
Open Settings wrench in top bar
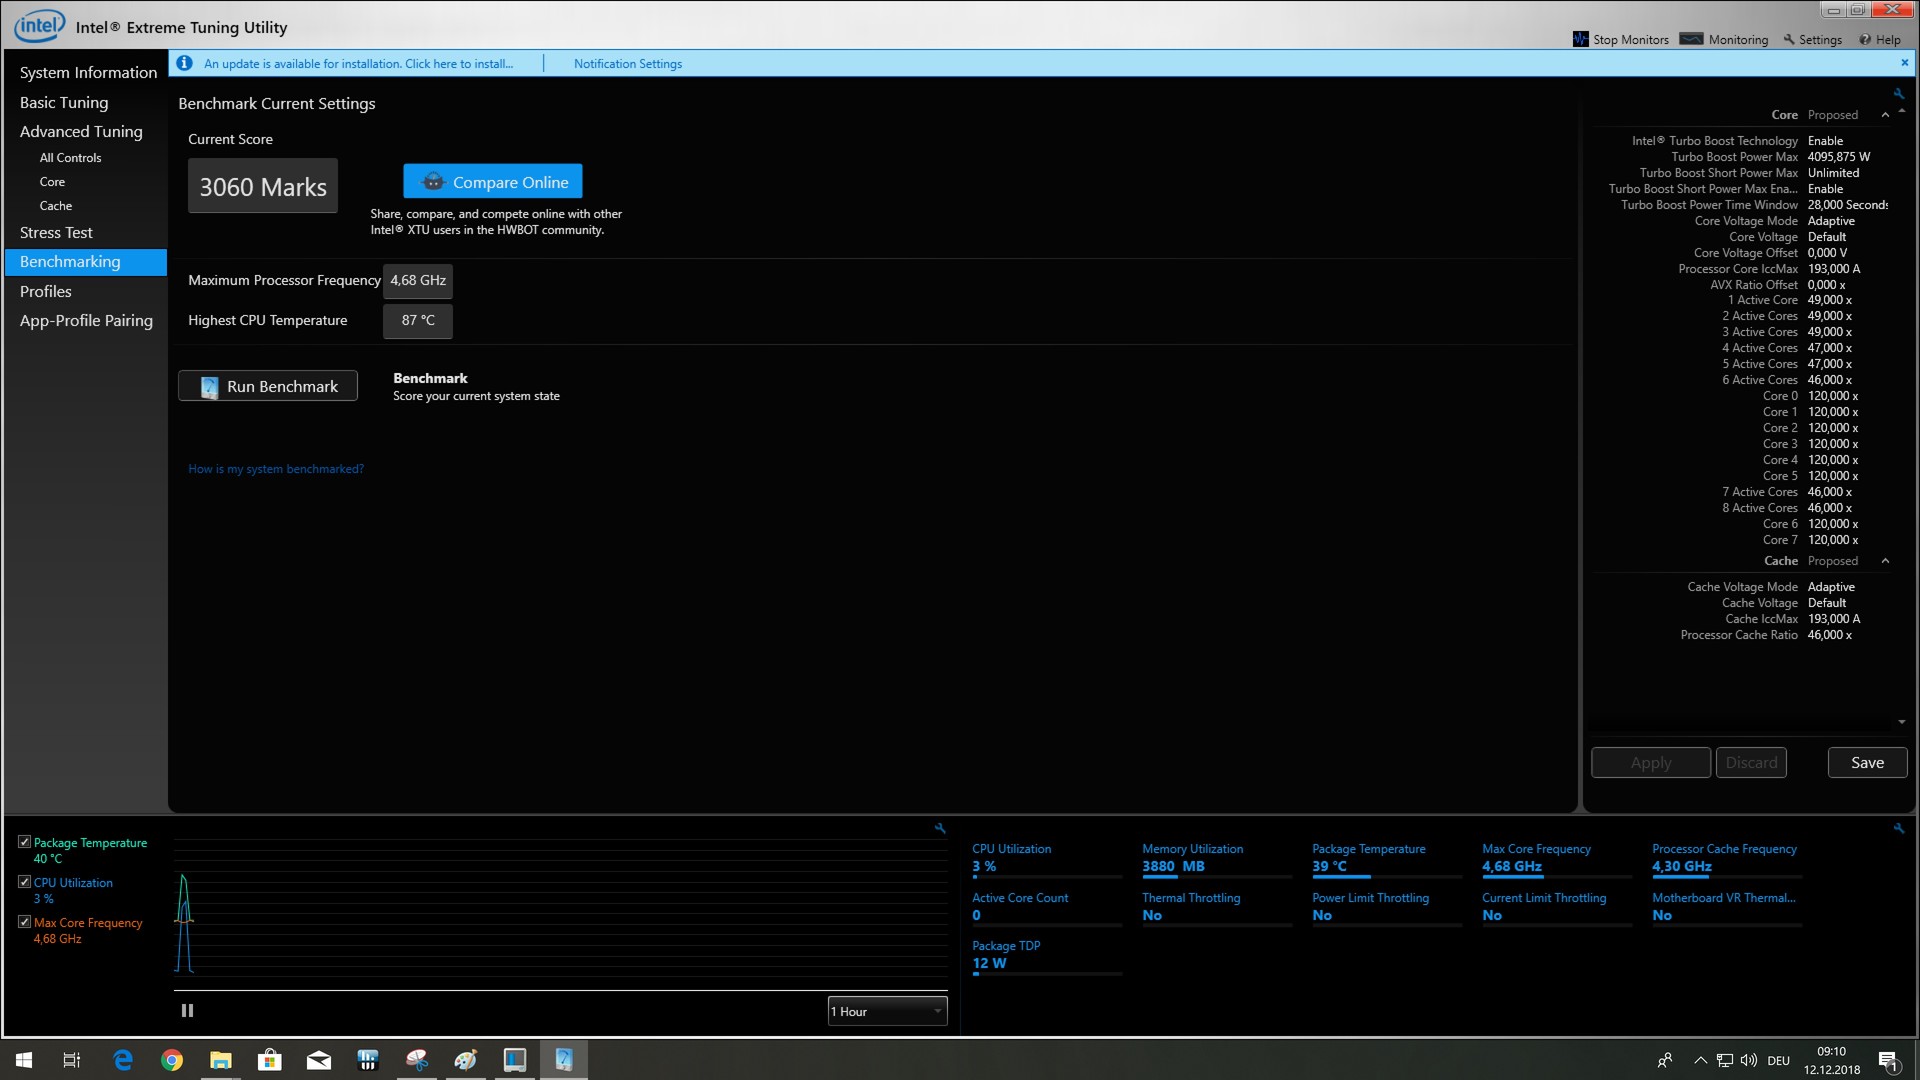point(1789,39)
